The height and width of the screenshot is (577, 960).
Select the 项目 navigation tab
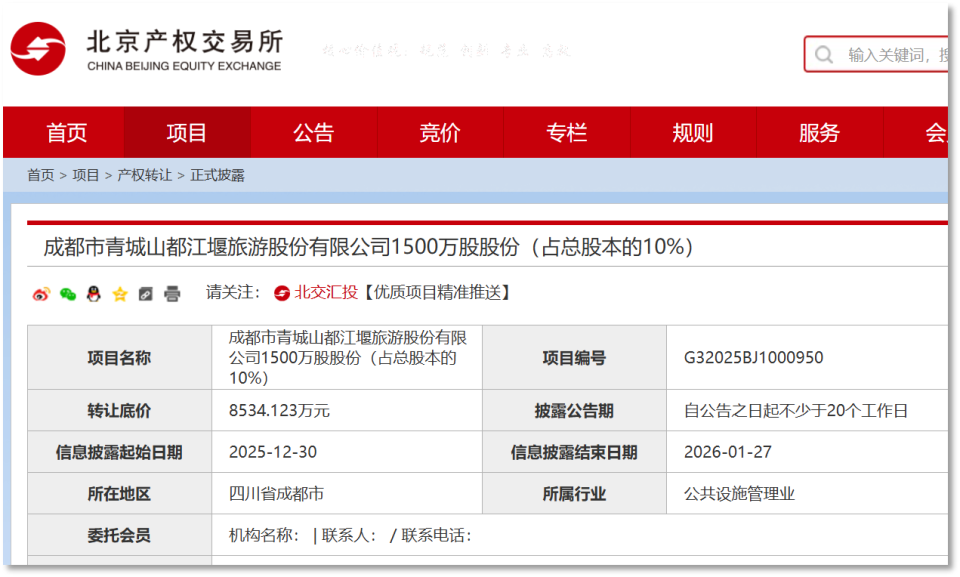187,131
